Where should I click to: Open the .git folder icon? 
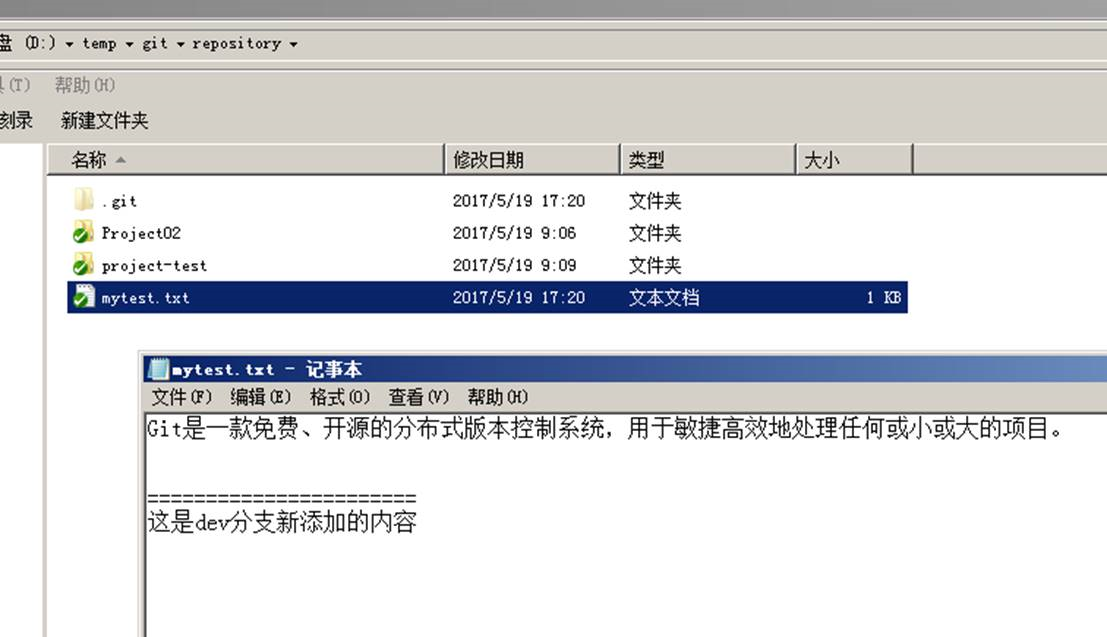tap(83, 200)
